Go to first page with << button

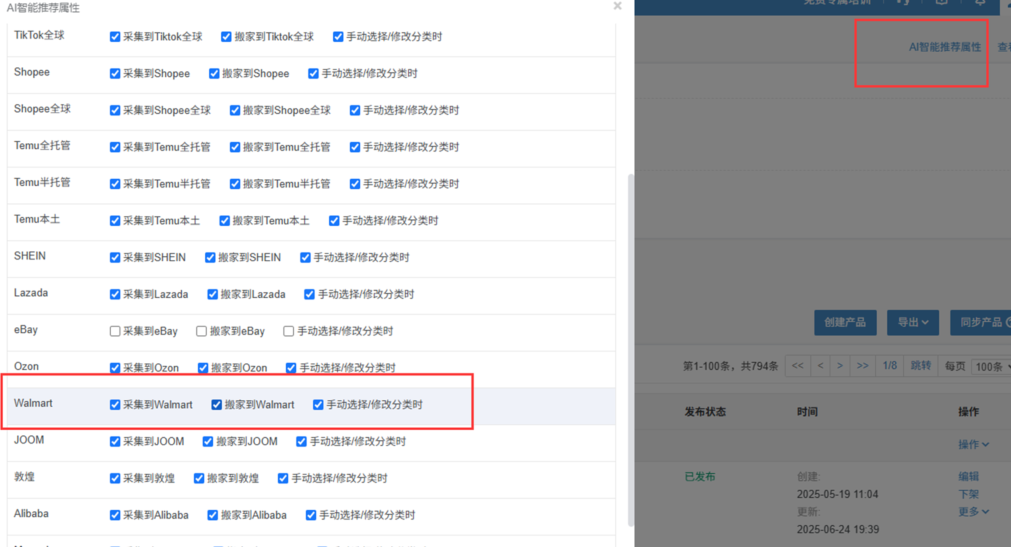click(798, 366)
